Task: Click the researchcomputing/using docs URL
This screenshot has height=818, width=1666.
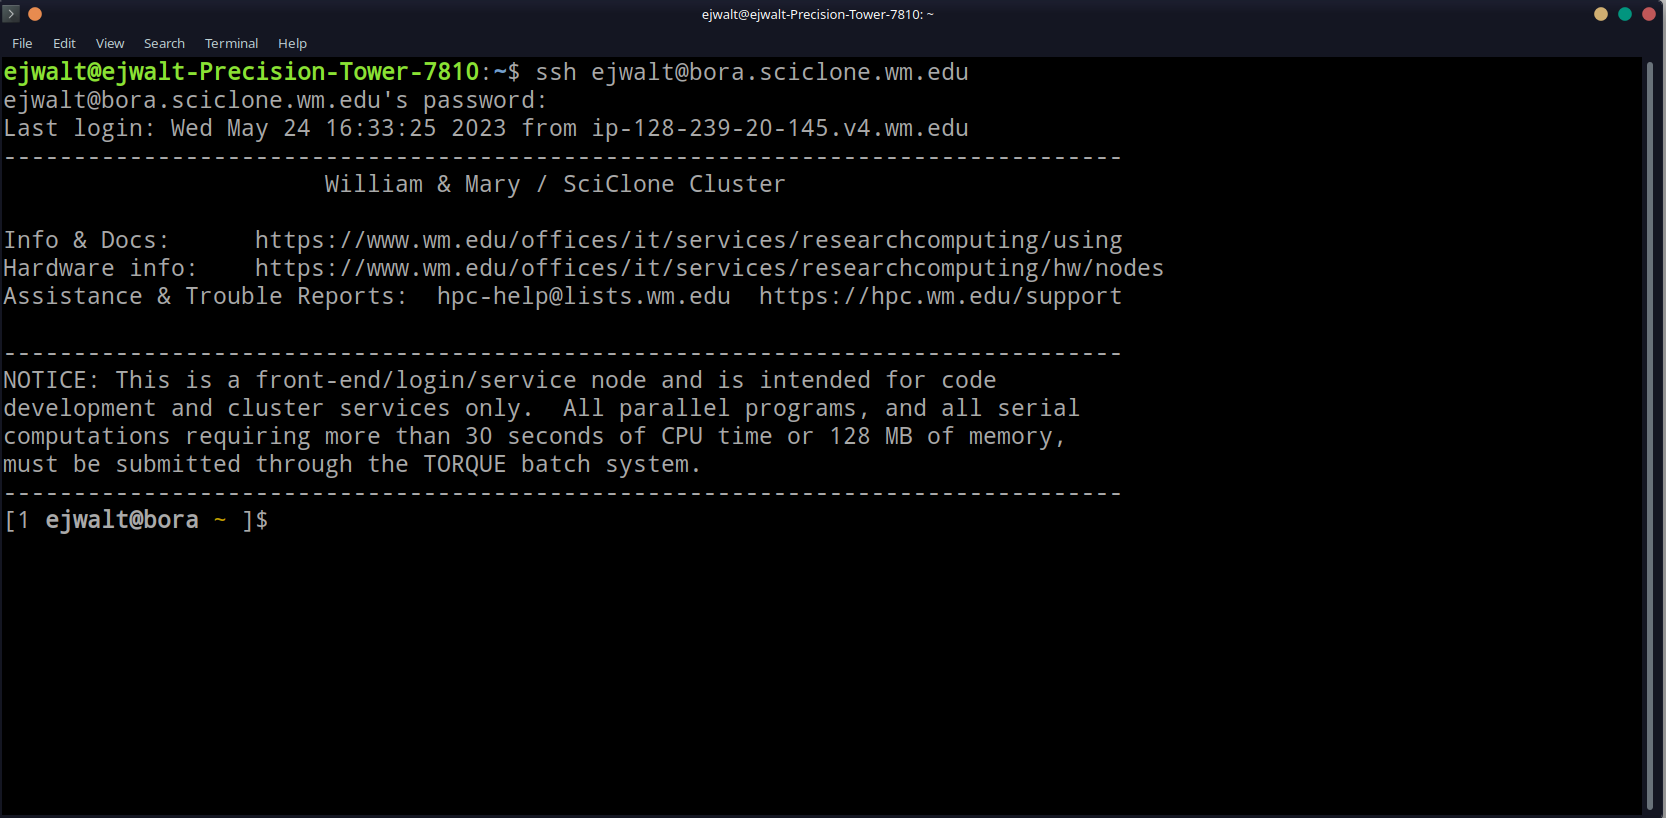Action: click(688, 241)
